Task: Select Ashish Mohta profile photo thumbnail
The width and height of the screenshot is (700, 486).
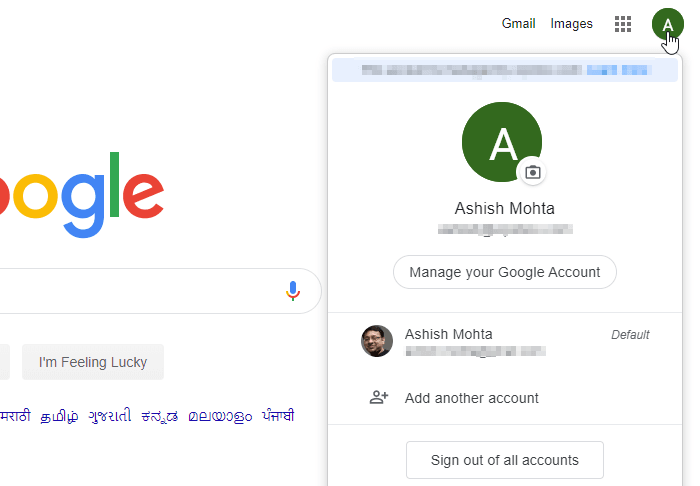Action: [x=377, y=341]
